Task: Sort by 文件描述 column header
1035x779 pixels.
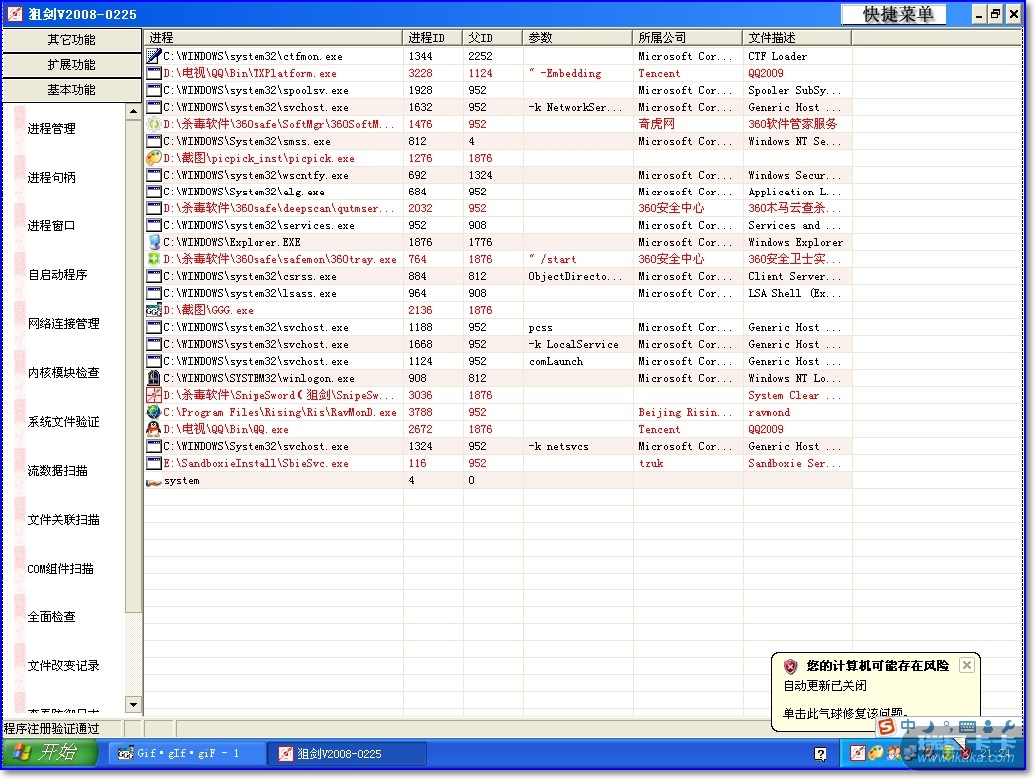Action: (797, 38)
